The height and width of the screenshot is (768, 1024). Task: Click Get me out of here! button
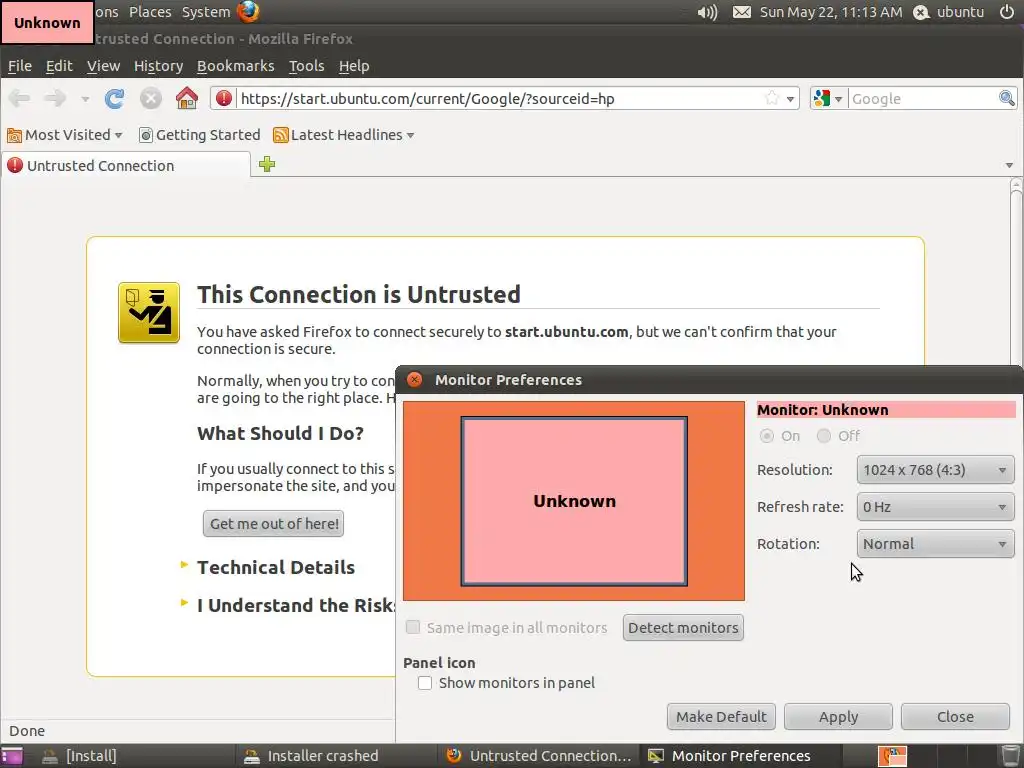tap(274, 524)
